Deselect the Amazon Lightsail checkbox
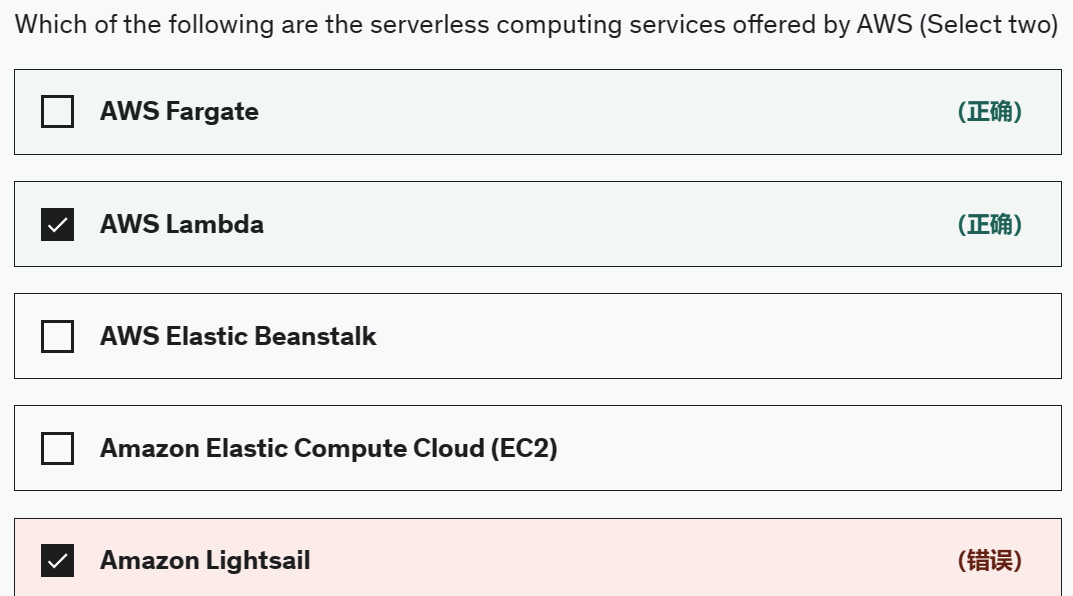1073x596 pixels. (x=57, y=560)
